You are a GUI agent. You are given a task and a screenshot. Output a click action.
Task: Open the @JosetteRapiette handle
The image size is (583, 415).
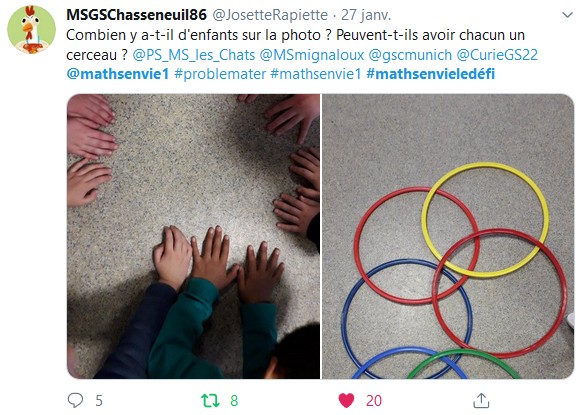(x=270, y=15)
